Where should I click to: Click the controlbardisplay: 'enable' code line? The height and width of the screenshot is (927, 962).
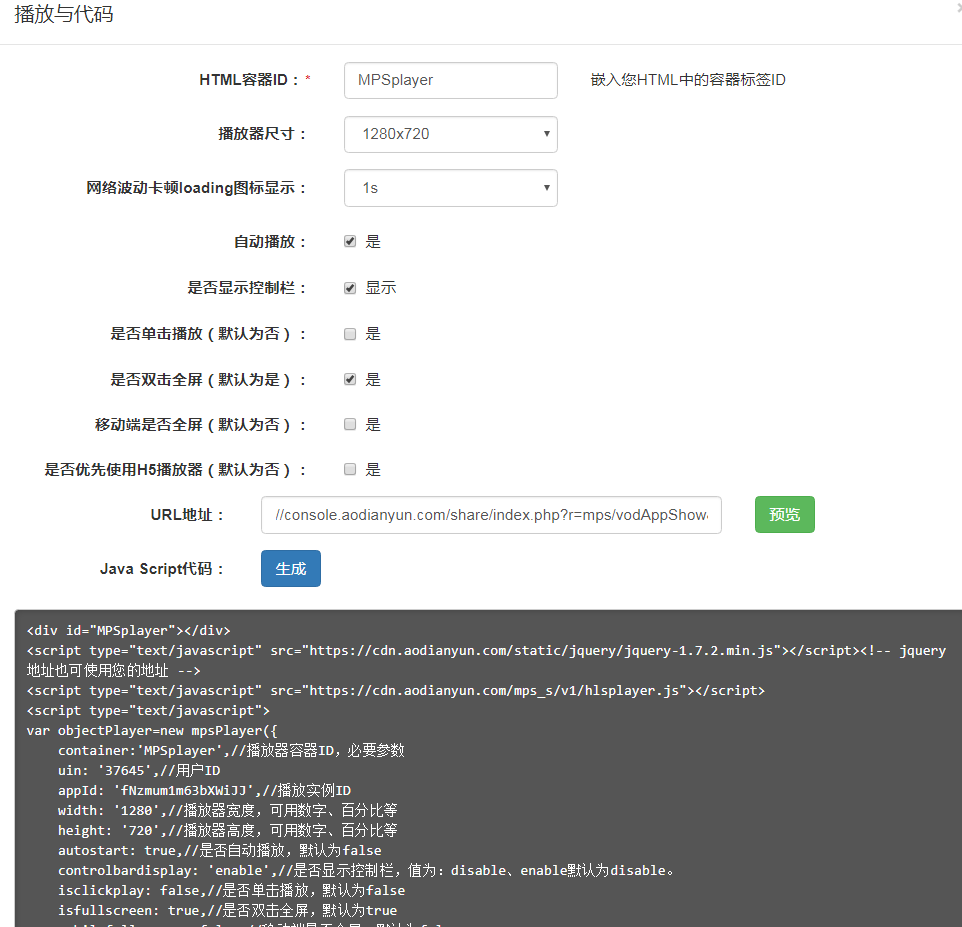366,871
